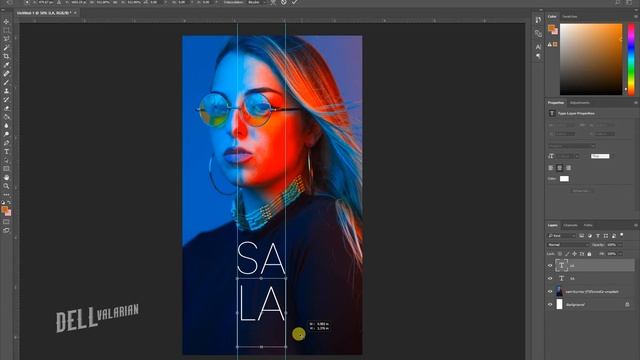Click the out-of-gamut warning icon

pyautogui.click(x=550, y=44)
